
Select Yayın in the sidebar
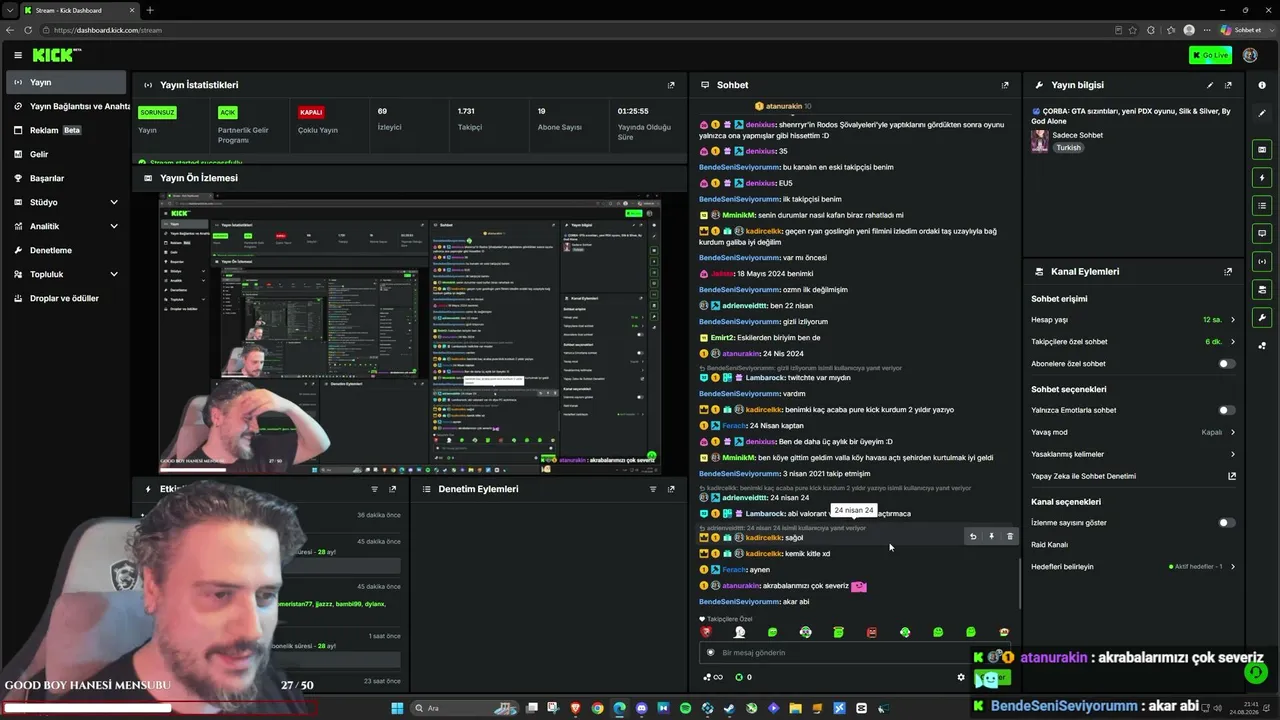tap(66, 82)
